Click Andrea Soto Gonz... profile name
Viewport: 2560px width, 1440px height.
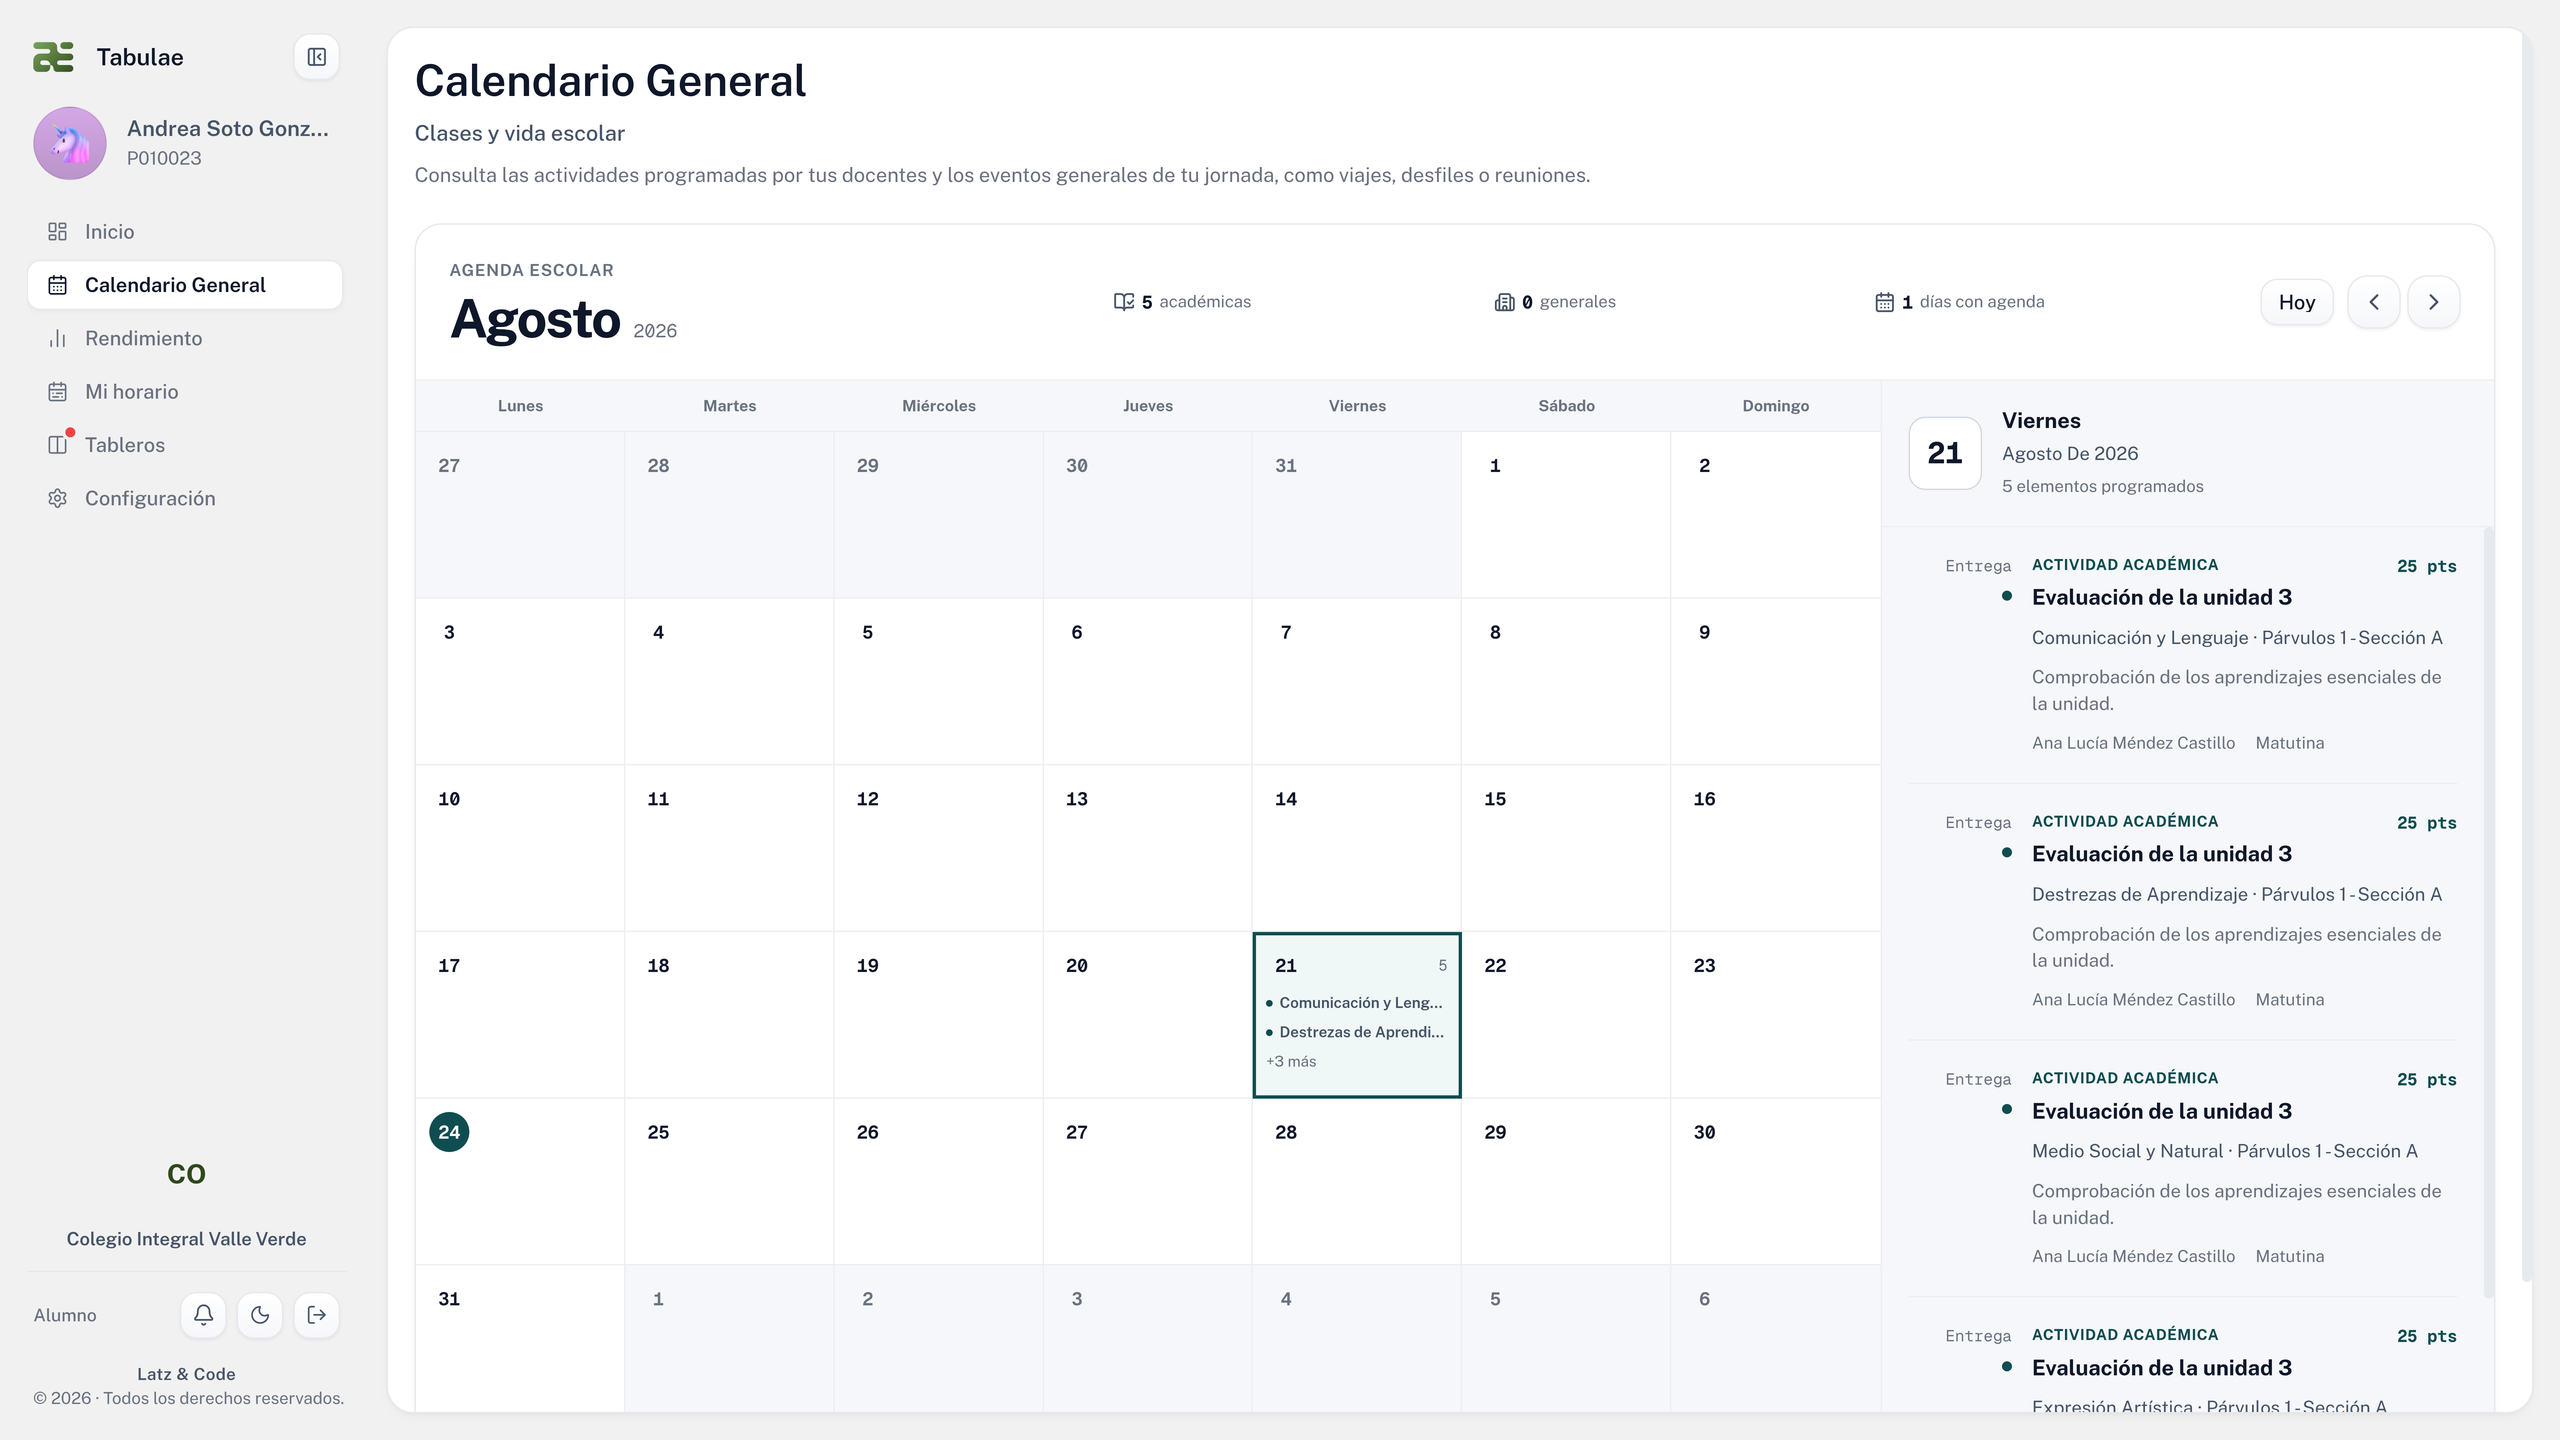[228, 128]
